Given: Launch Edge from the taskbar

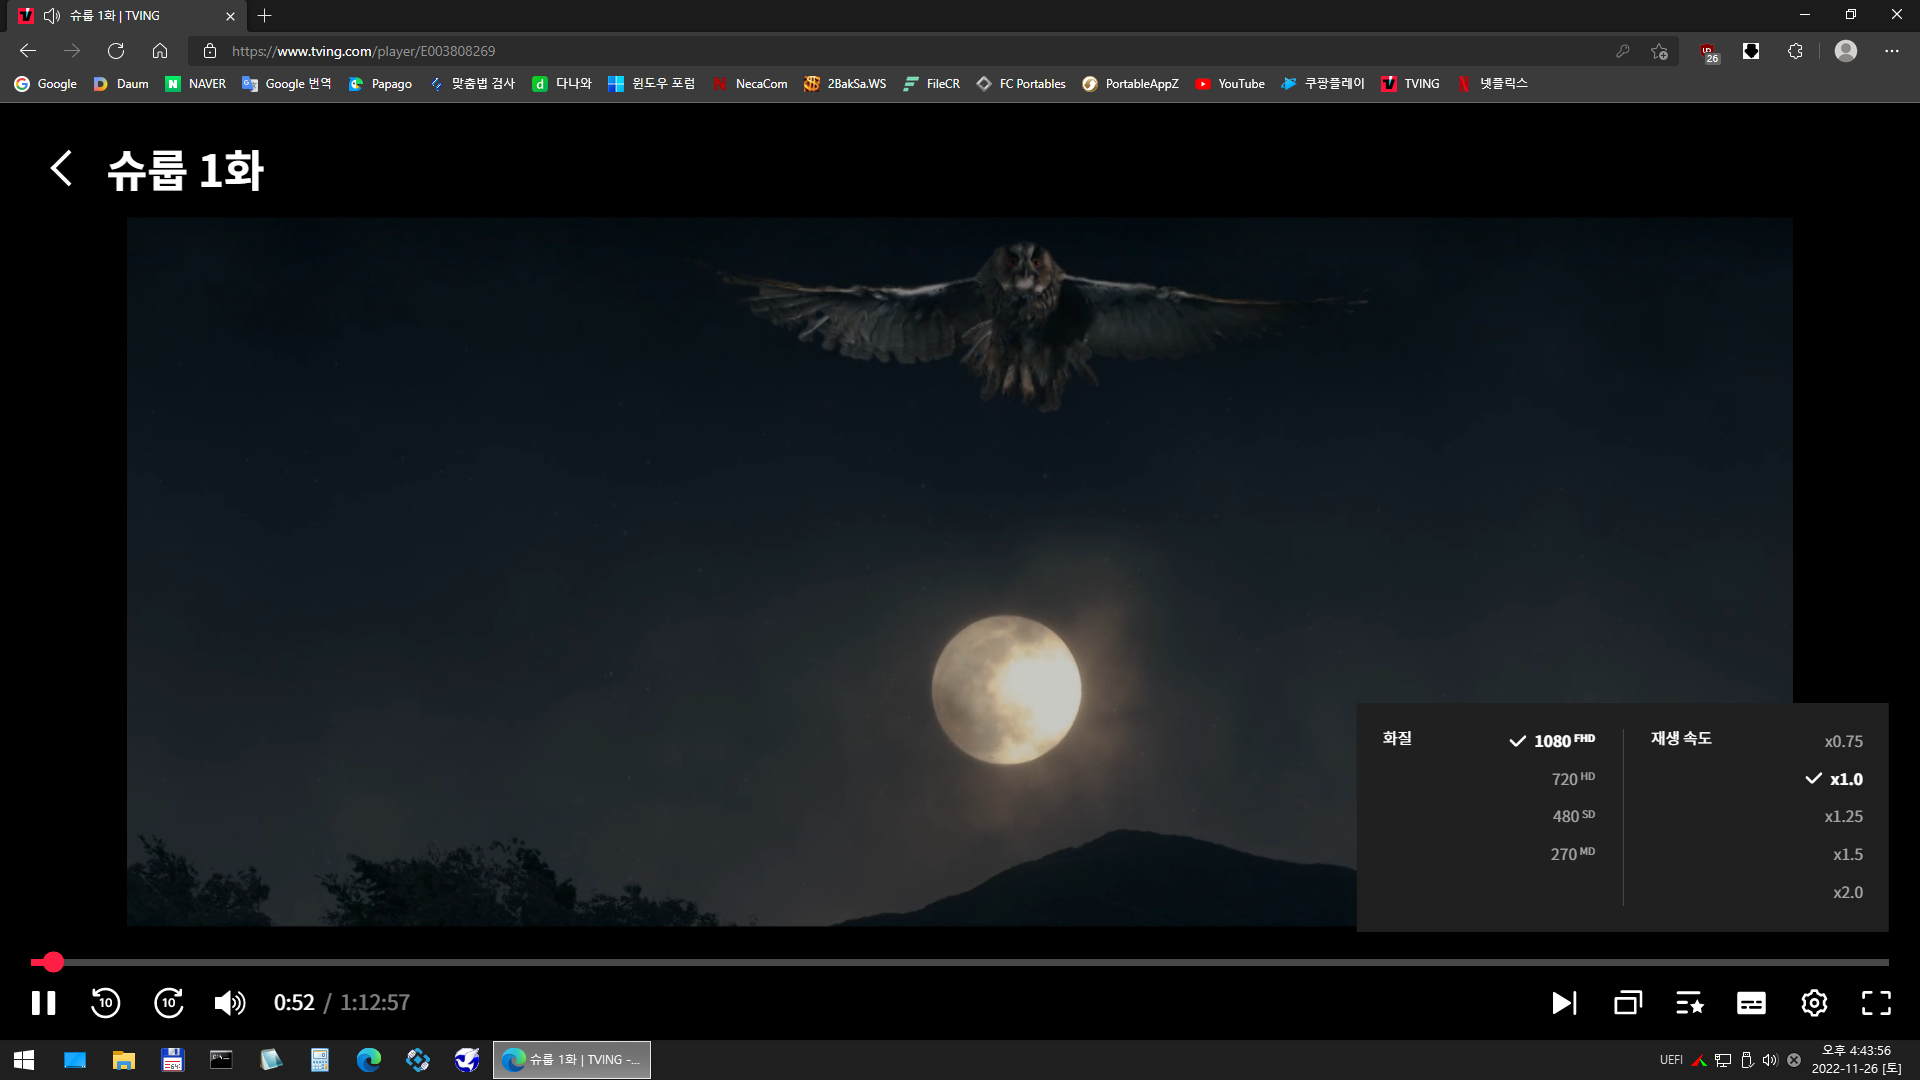Looking at the screenshot, I should [x=368, y=1060].
